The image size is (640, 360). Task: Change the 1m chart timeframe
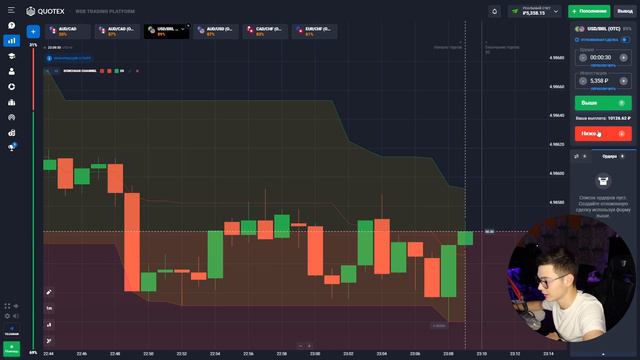pos(49,308)
